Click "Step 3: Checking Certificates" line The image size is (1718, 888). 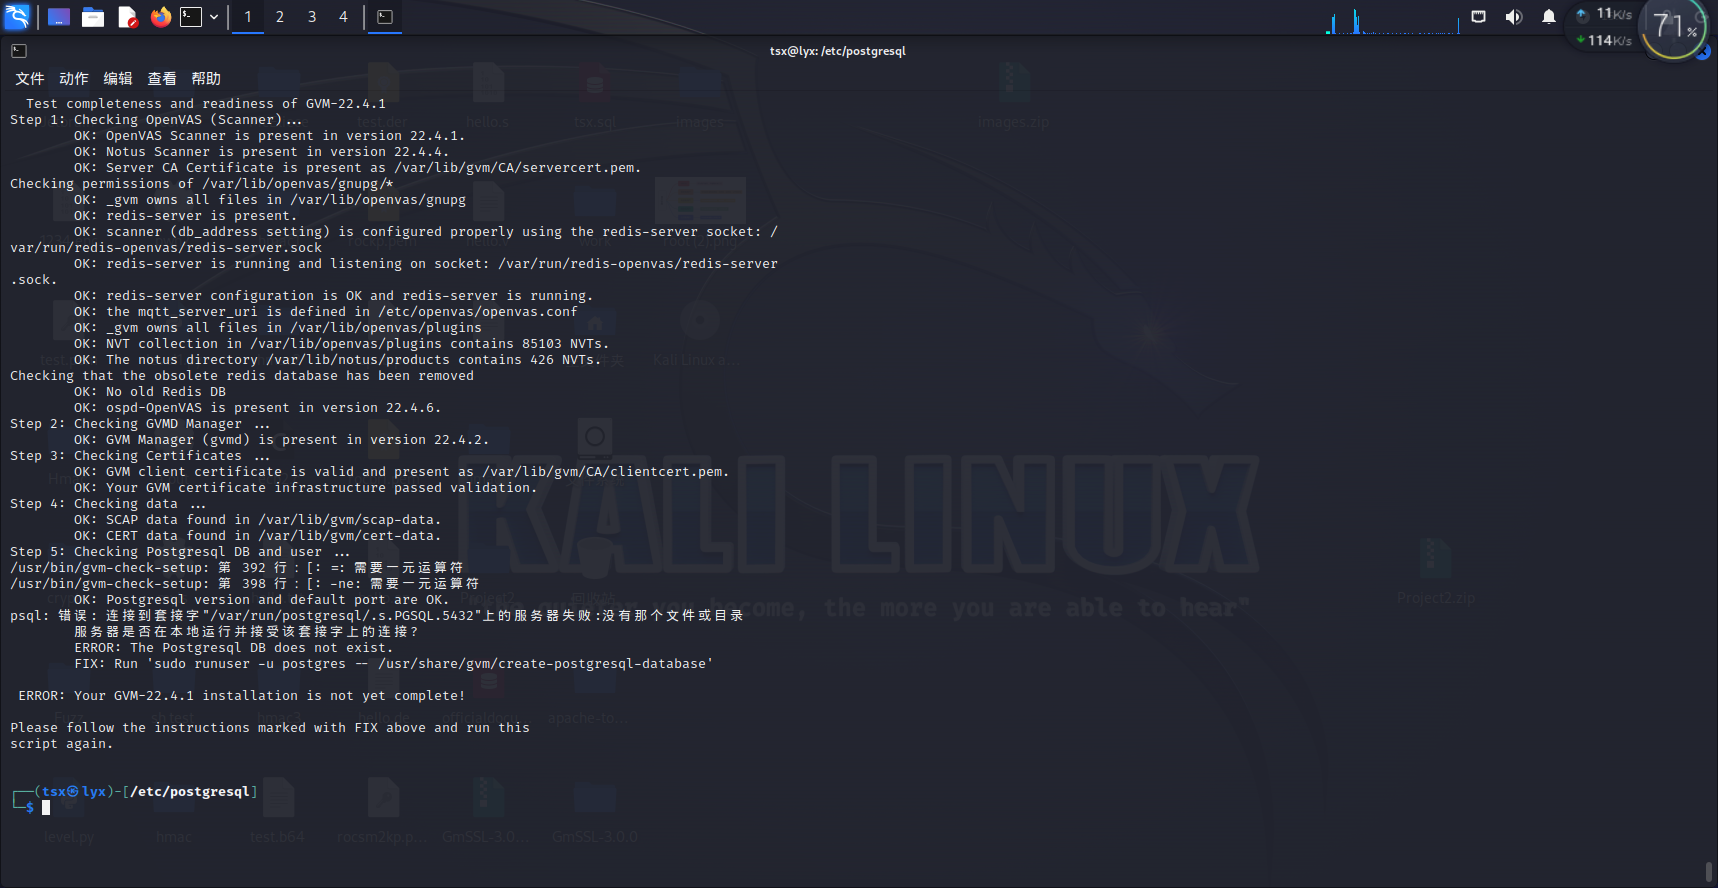point(140,456)
